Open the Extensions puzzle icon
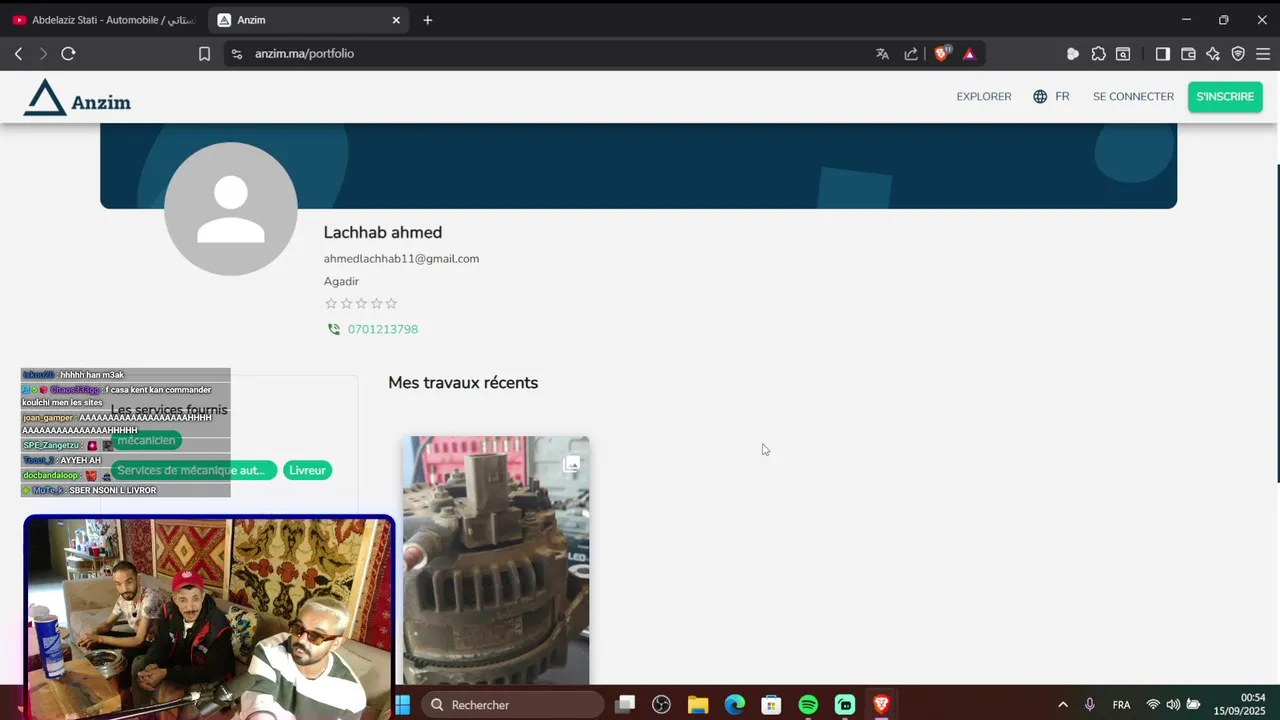This screenshot has width=1280, height=720. 1098,54
